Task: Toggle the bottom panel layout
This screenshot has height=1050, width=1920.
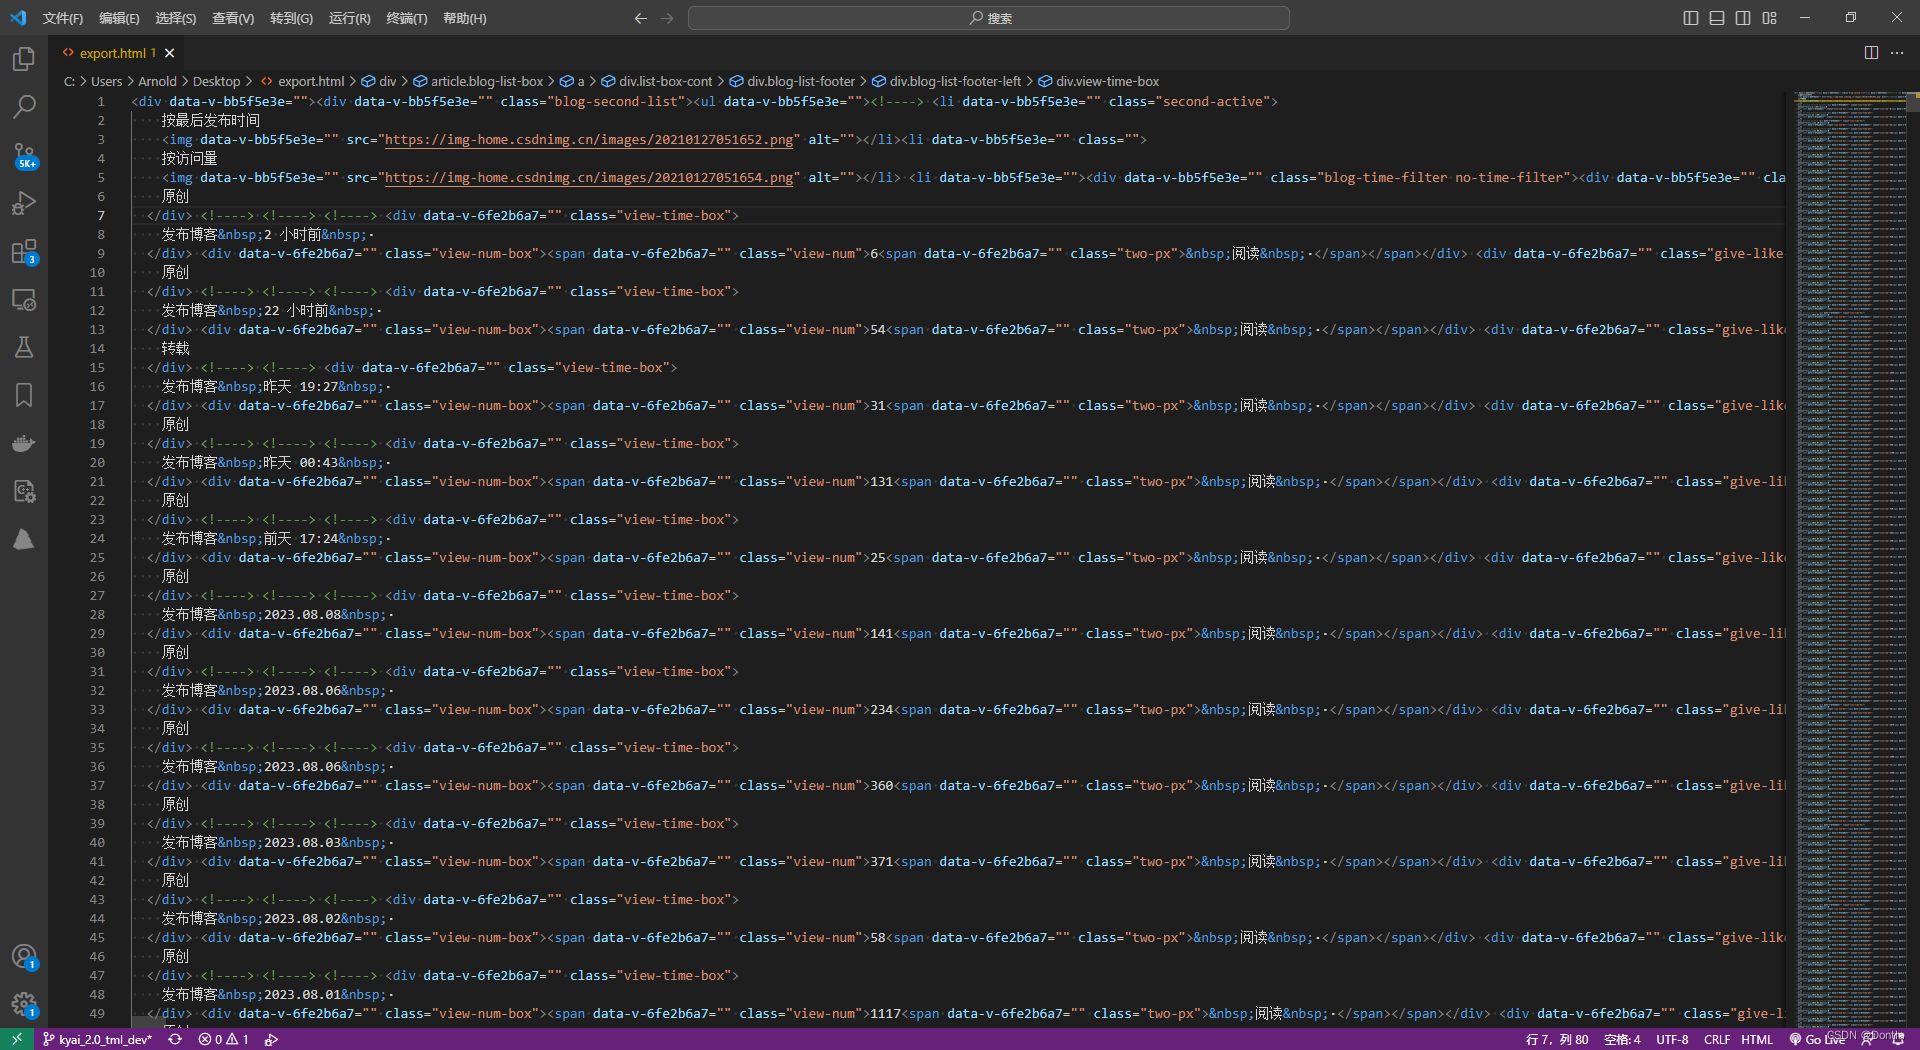Action: pos(1717,18)
